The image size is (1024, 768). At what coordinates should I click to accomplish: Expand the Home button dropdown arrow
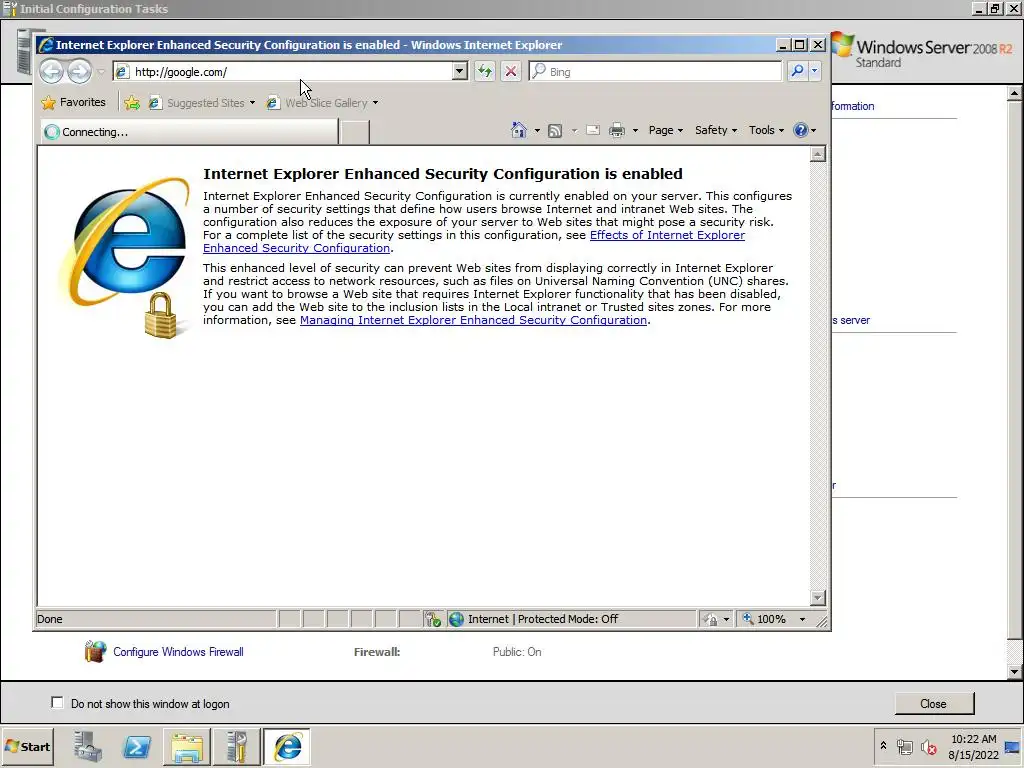click(537, 131)
